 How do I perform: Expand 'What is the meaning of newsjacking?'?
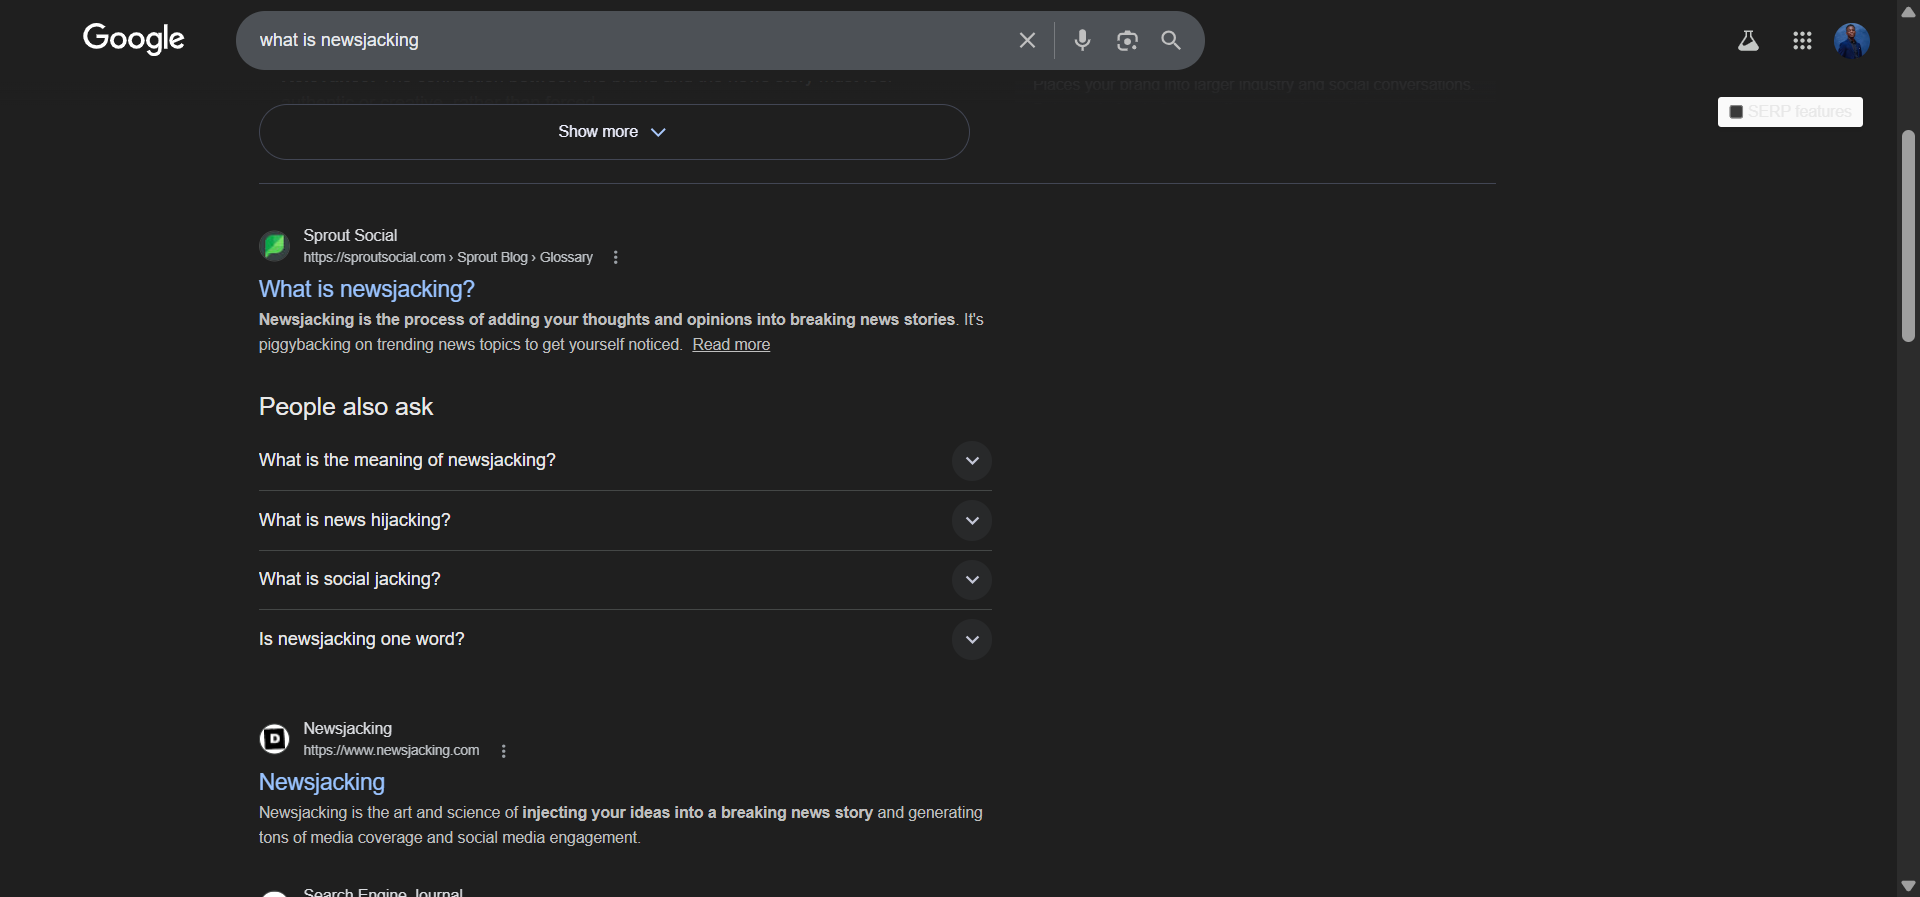[x=625, y=460]
